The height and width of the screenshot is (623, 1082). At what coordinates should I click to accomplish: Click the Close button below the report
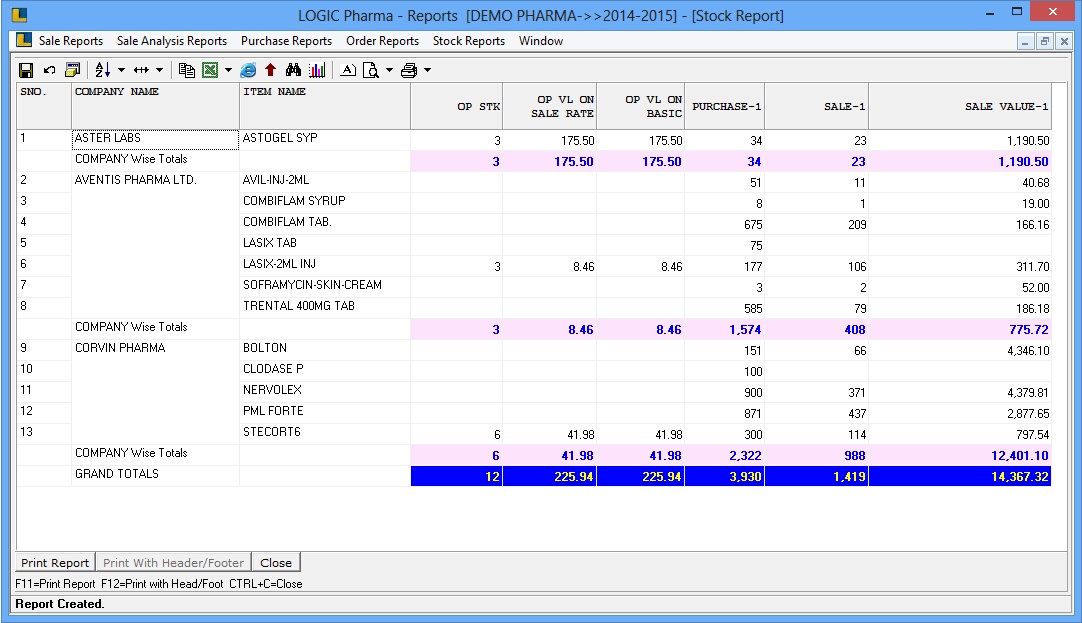pos(276,563)
